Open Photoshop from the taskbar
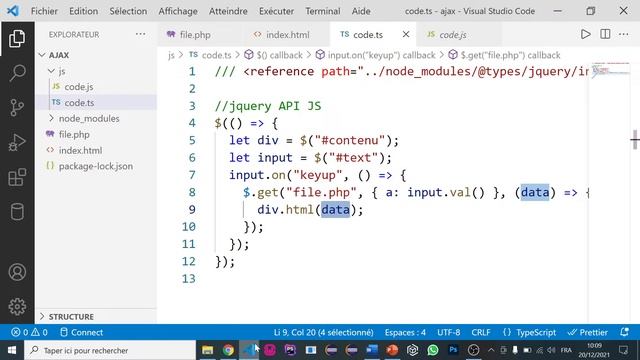The image size is (640, 360). coord(453,350)
